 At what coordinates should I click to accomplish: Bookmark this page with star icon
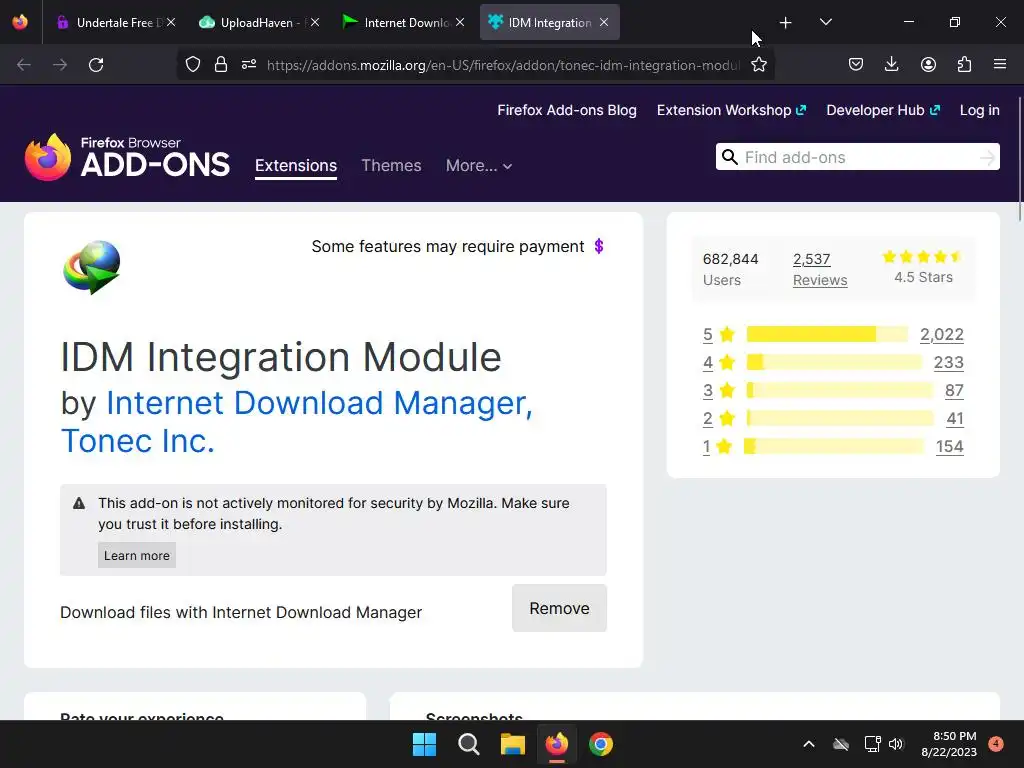[x=758, y=65]
